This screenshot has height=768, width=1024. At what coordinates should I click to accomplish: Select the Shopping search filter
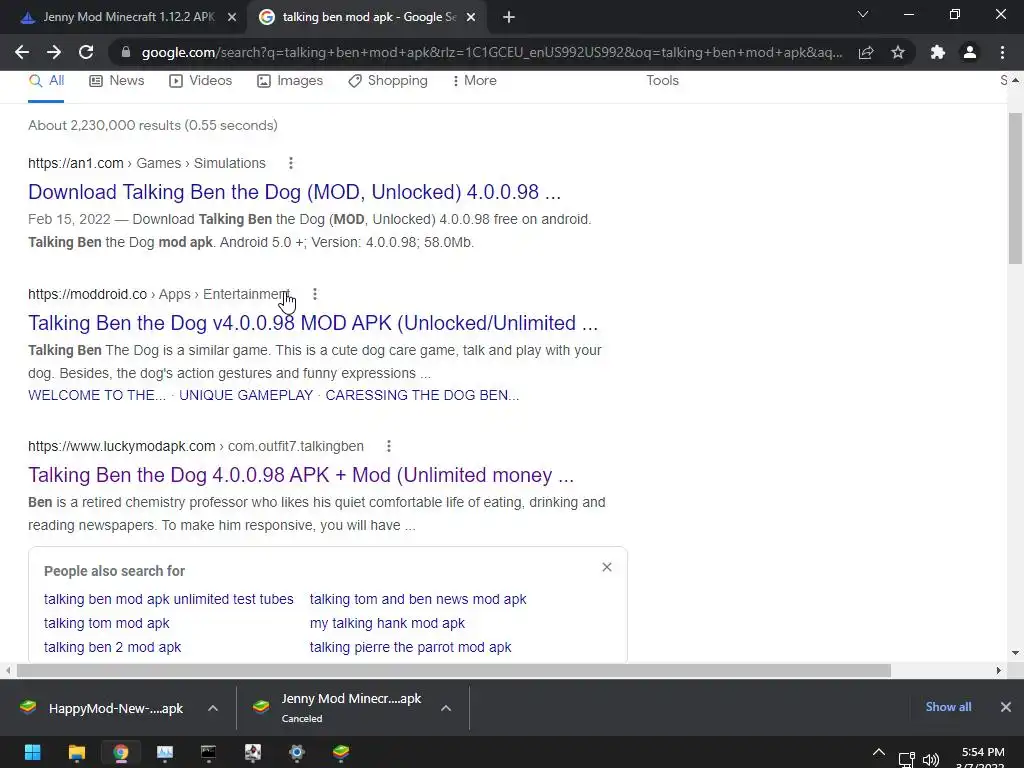click(x=388, y=81)
